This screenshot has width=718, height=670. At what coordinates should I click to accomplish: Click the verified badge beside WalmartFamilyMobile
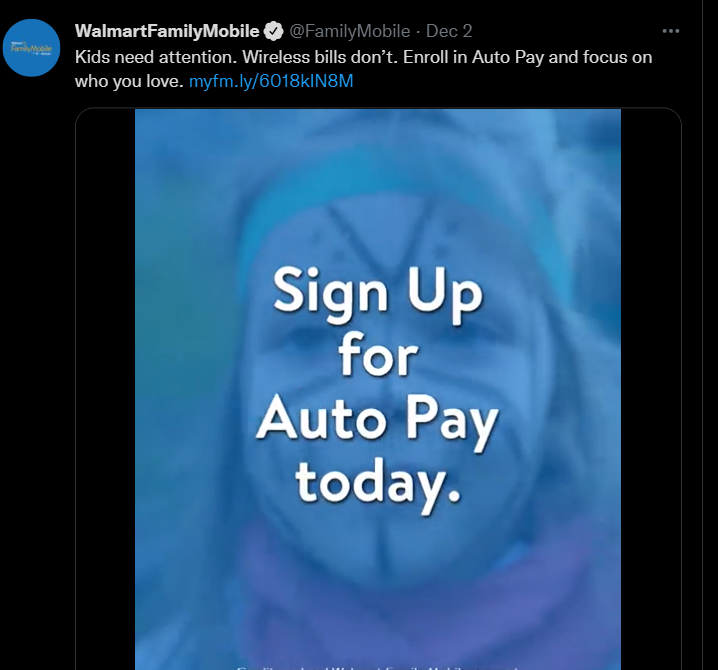click(274, 31)
